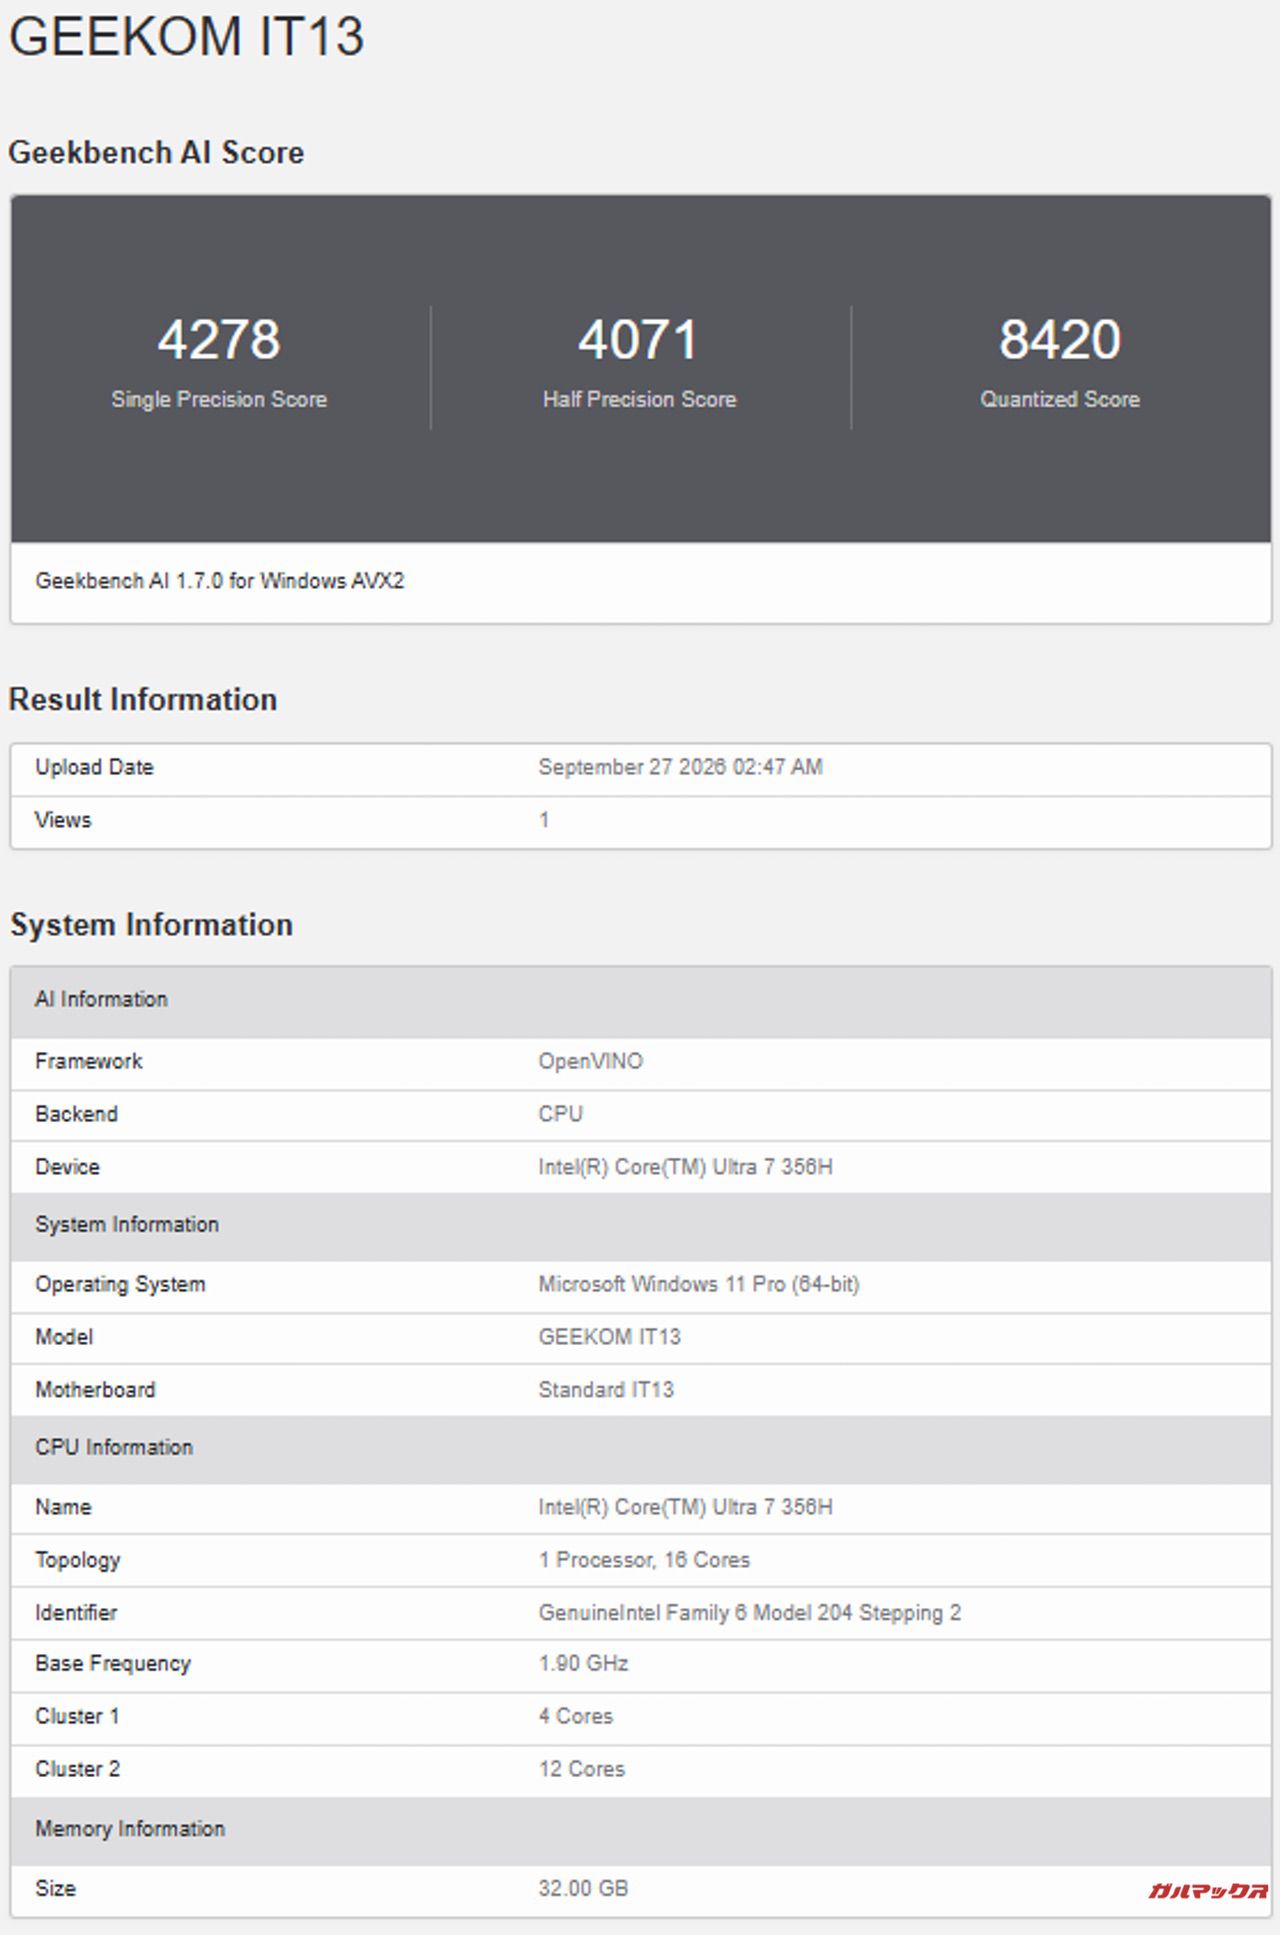Click the Views count value 1

(544, 820)
